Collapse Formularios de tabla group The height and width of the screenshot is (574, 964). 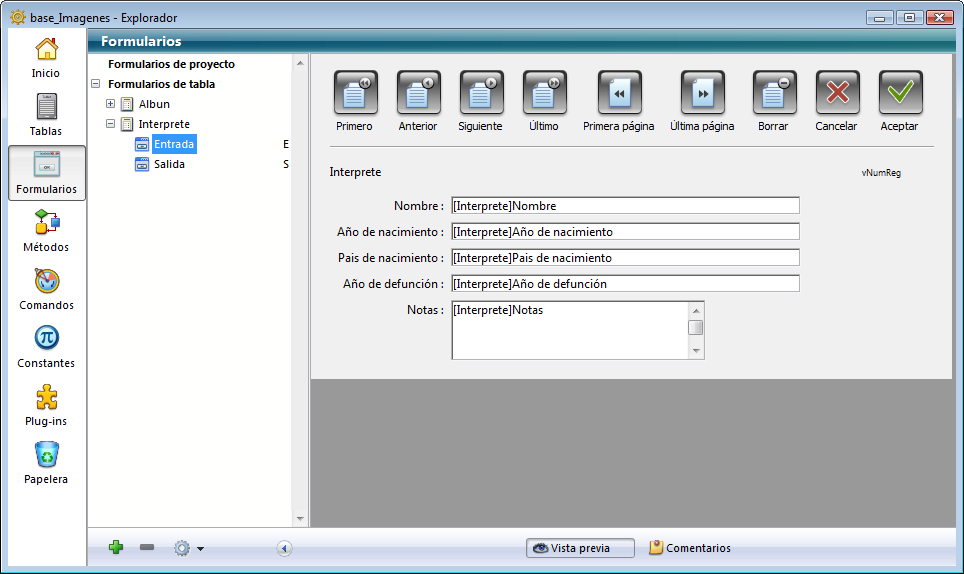click(x=96, y=84)
